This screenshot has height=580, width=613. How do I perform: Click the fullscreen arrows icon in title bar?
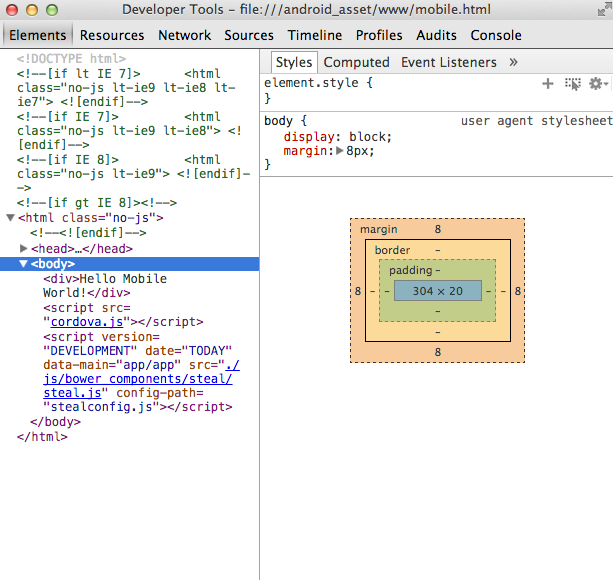tap(604, 10)
